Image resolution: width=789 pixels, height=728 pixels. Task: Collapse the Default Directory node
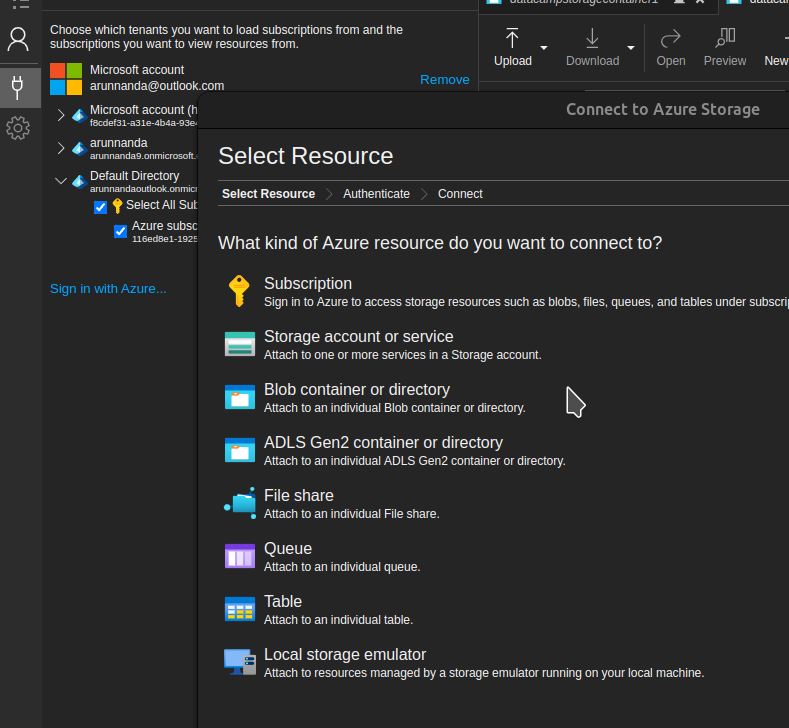[61, 181]
